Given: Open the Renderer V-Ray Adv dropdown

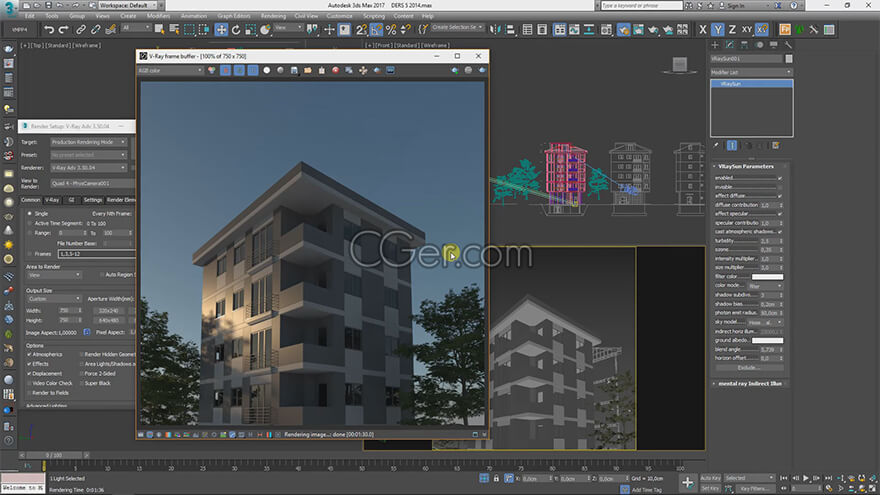Looking at the screenshot, I should [89, 168].
